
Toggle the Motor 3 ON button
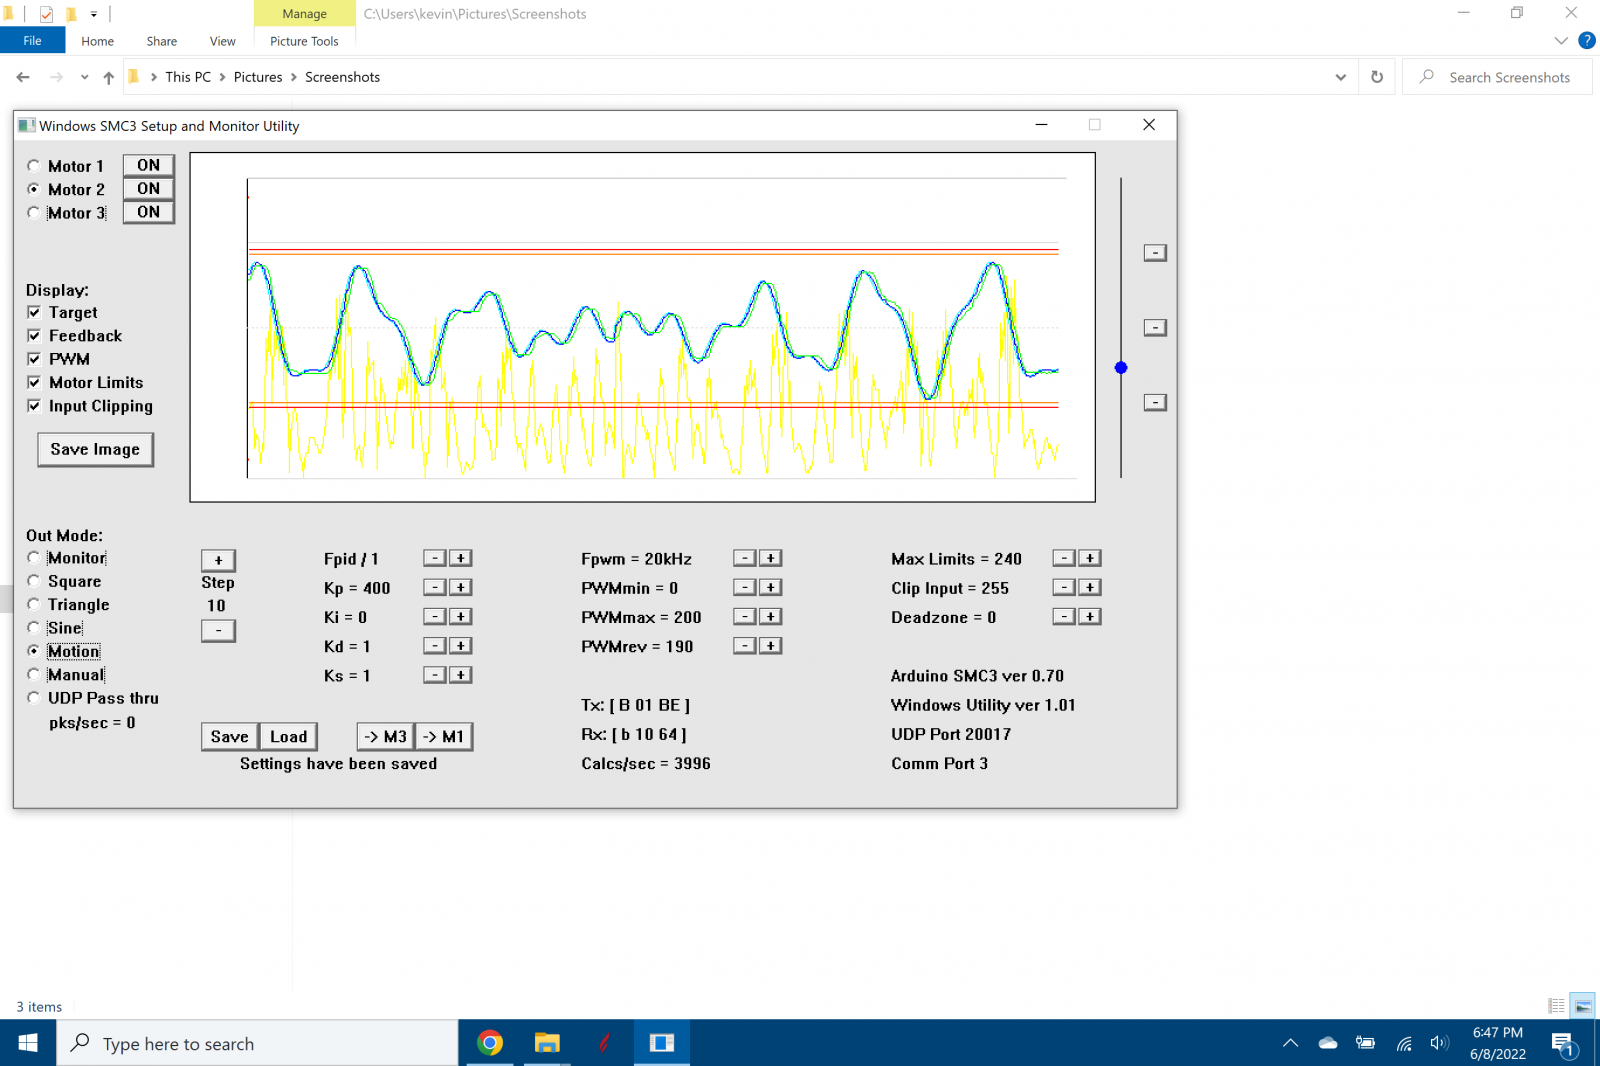coord(148,212)
